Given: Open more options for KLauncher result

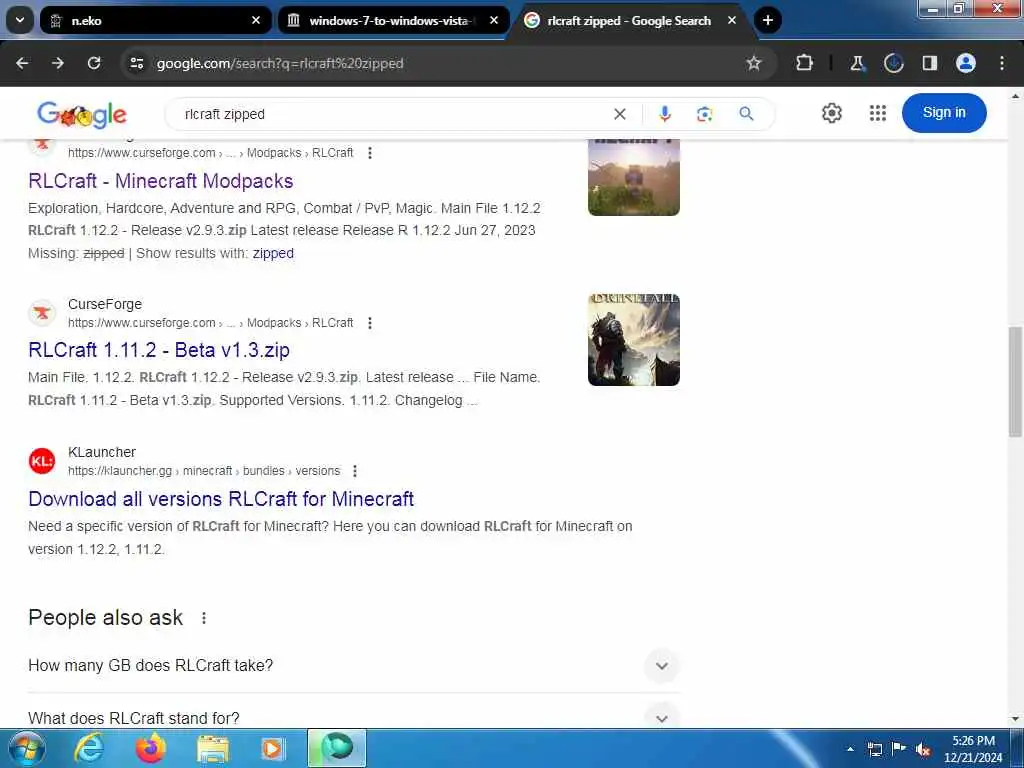Looking at the screenshot, I should [x=355, y=471].
